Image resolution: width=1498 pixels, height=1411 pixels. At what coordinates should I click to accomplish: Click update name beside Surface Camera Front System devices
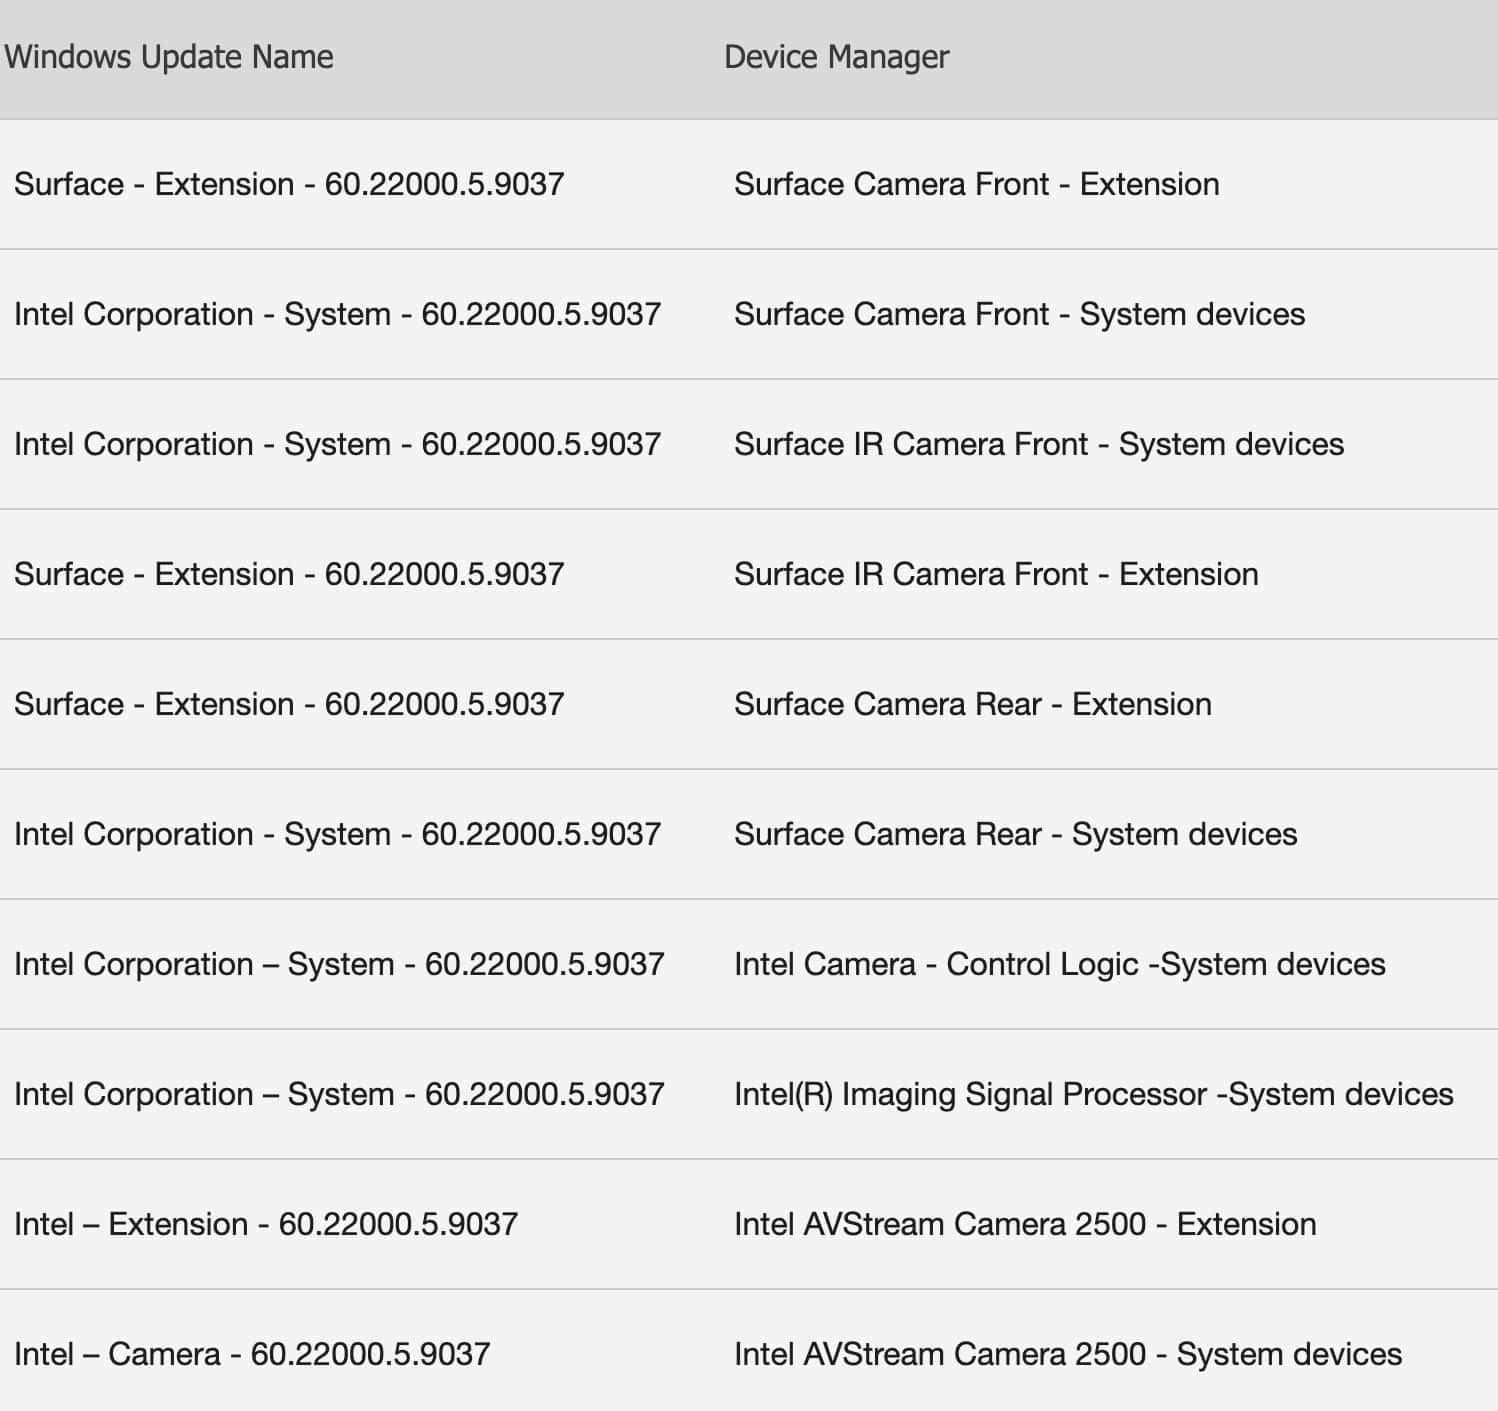click(338, 314)
